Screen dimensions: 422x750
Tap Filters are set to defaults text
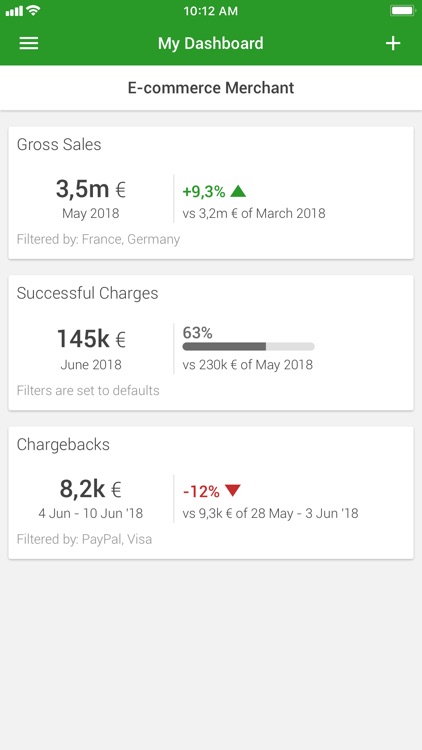(88, 391)
